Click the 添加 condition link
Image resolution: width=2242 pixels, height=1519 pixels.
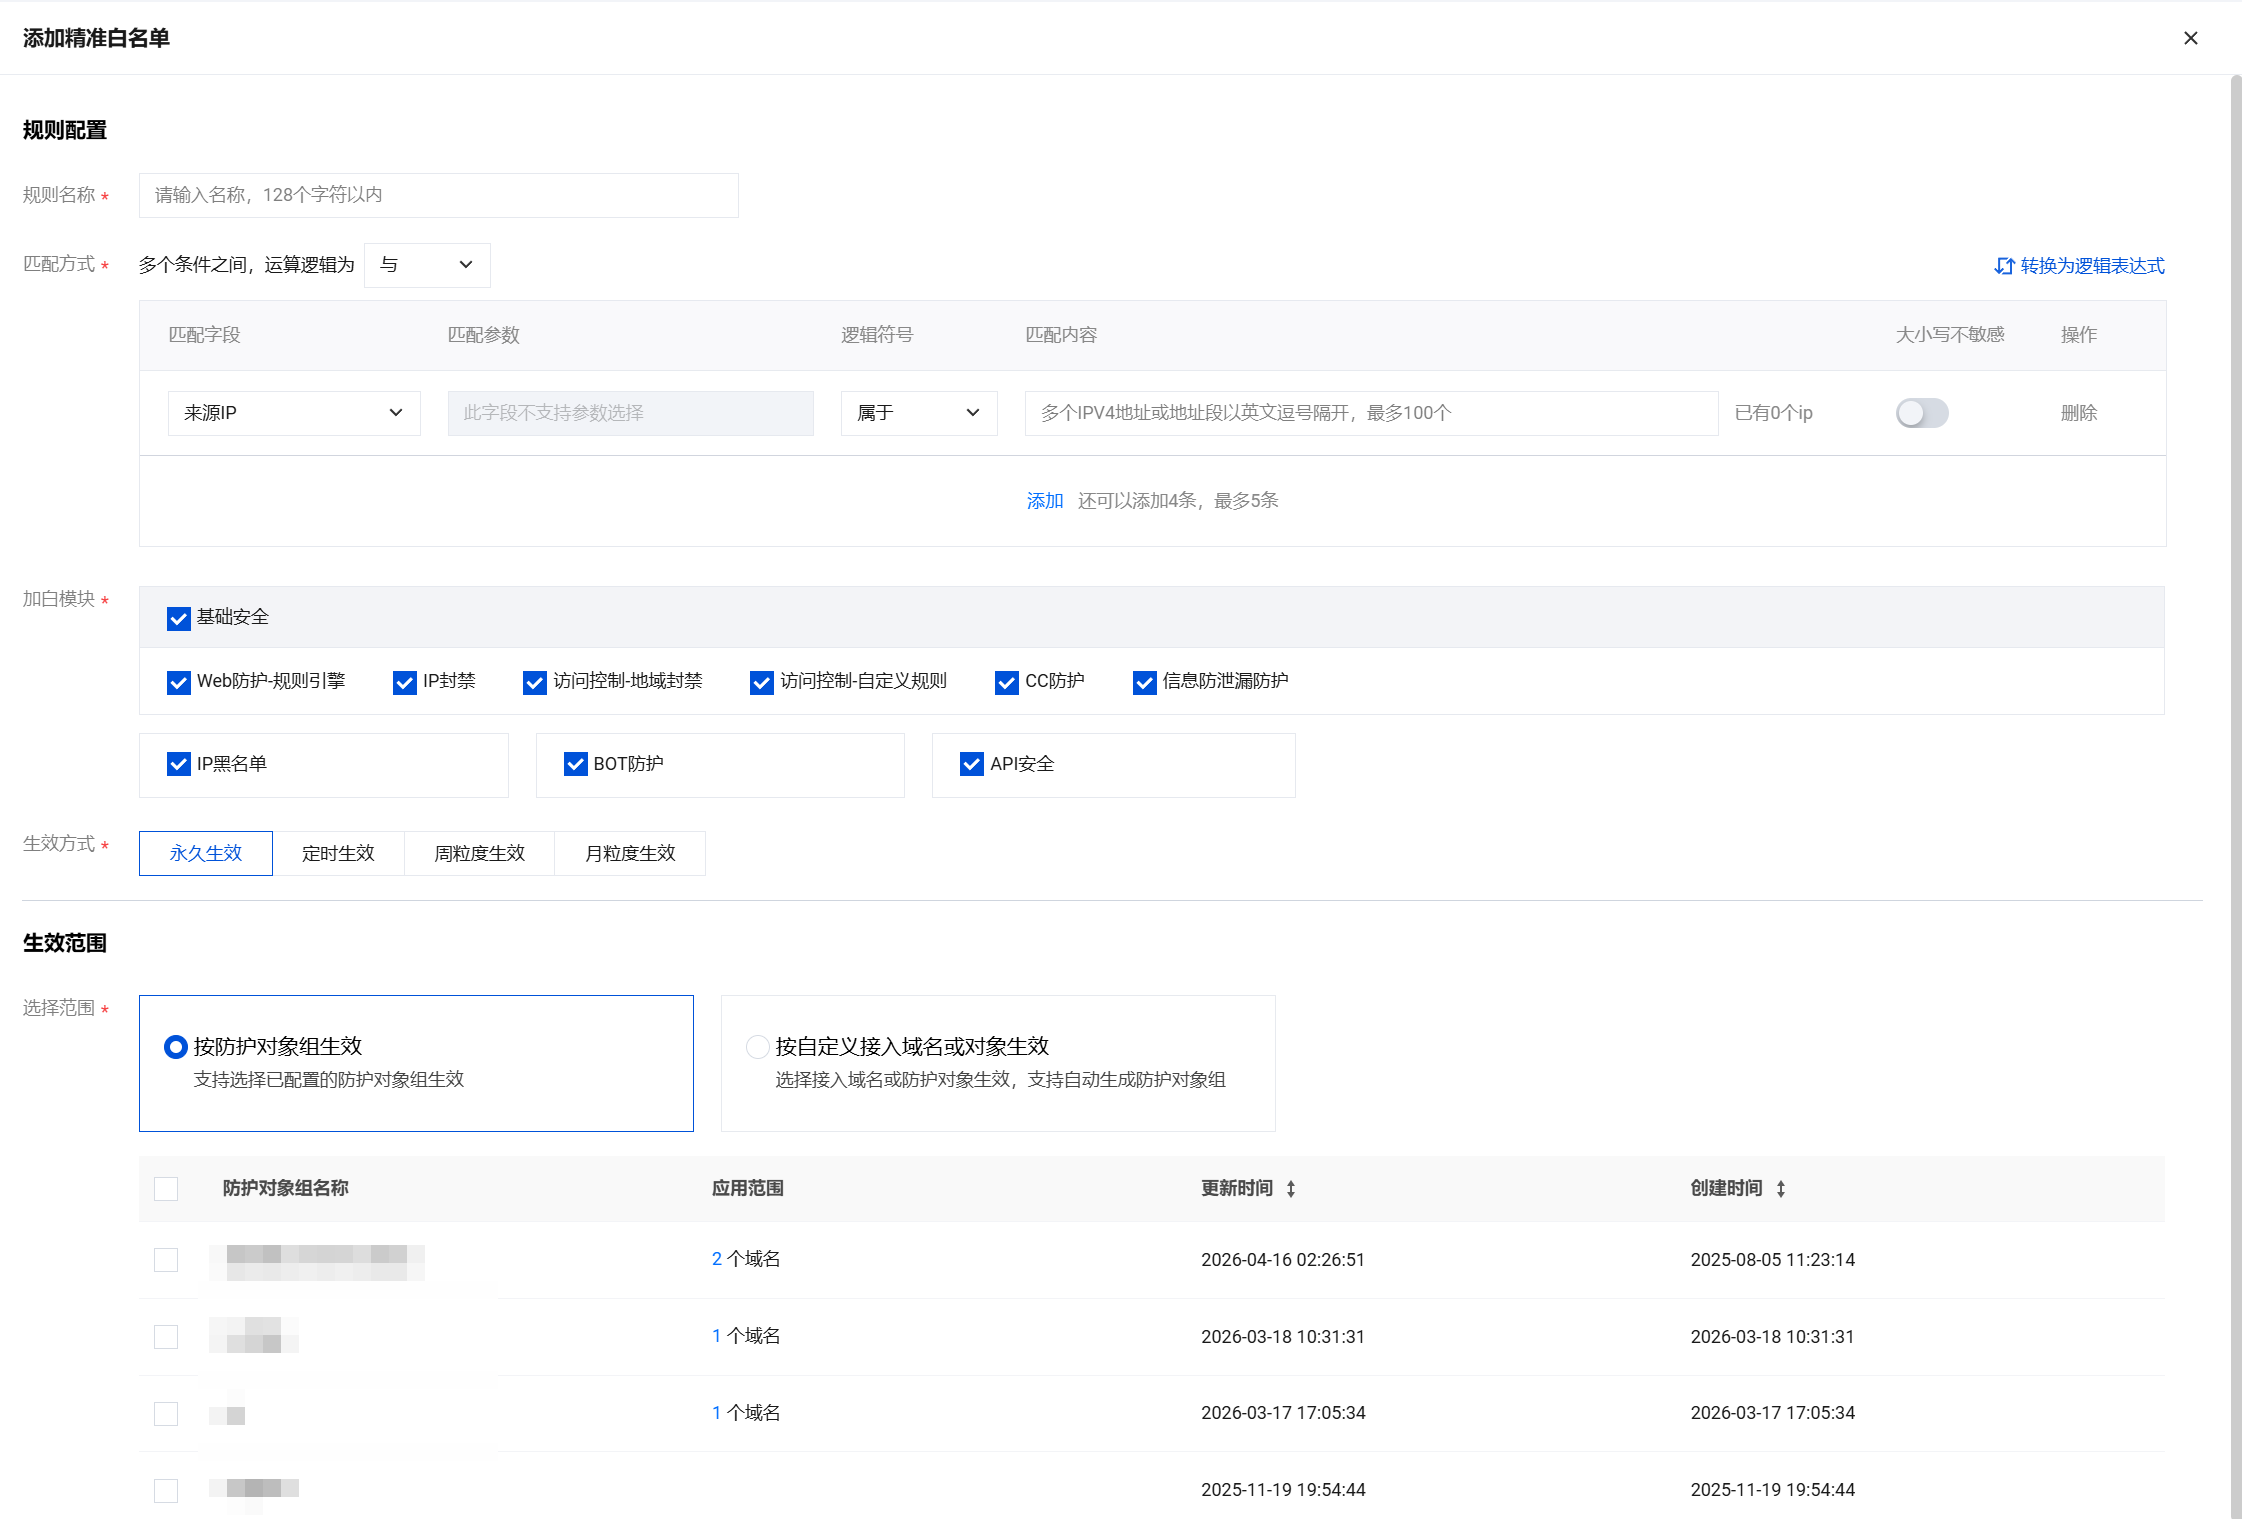point(1044,501)
